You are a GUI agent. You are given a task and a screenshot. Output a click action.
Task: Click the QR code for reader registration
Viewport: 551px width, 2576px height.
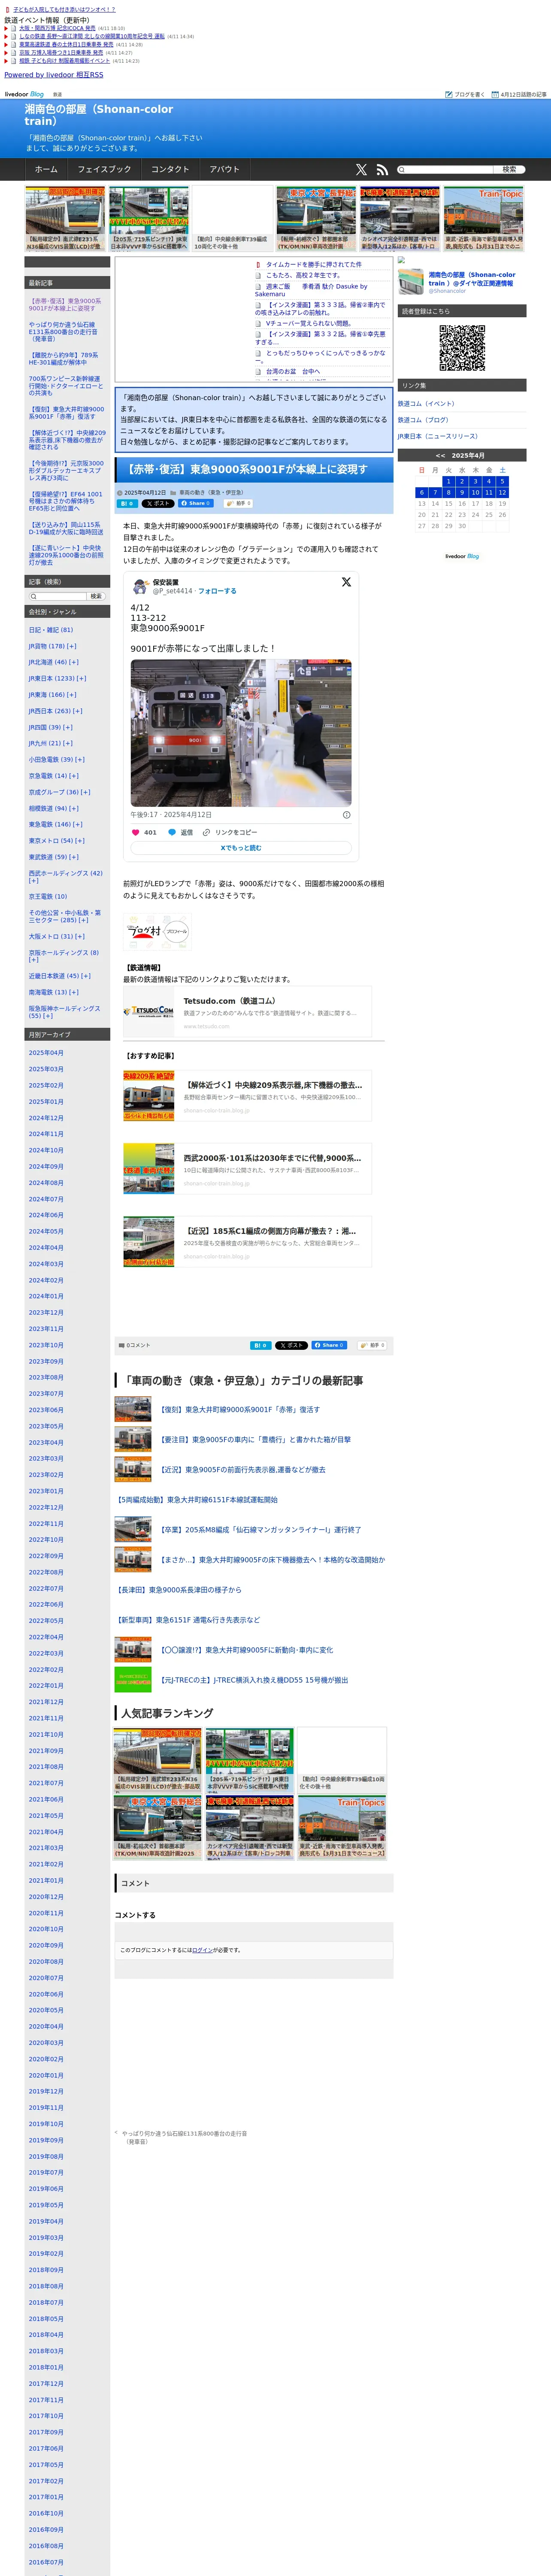click(462, 348)
